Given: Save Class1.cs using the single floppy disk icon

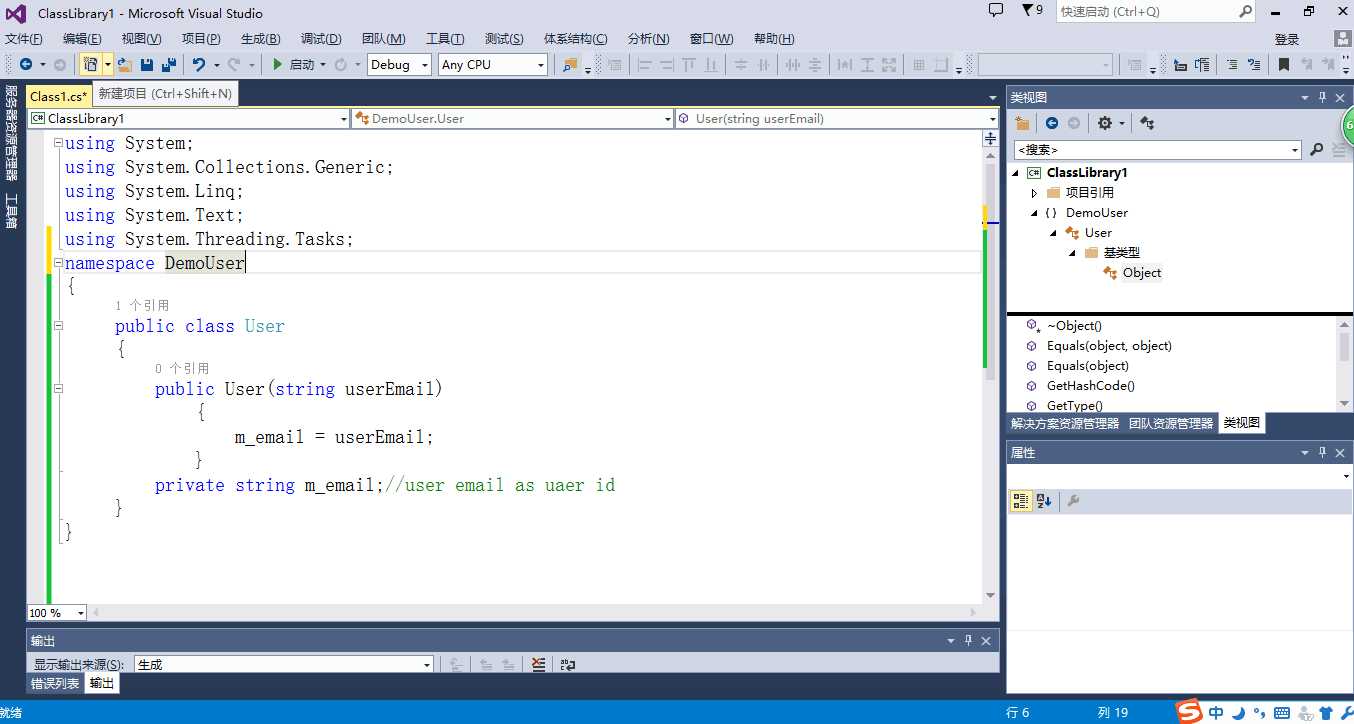Looking at the screenshot, I should (x=147, y=64).
